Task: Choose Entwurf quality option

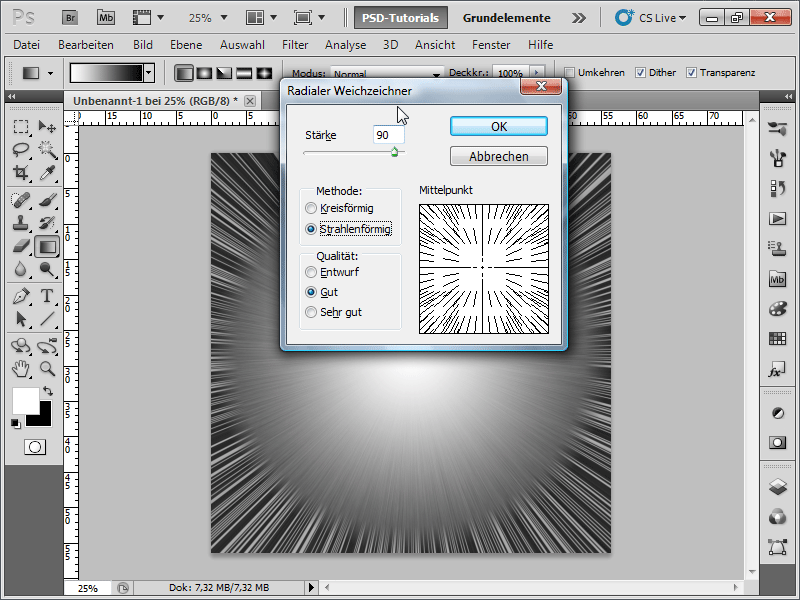Action: (x=311, y=272)
